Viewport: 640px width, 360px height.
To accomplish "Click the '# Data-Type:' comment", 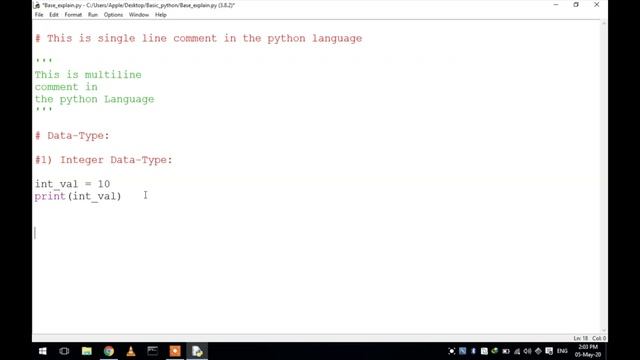I will pyautogui.click(x=72, y=136).
